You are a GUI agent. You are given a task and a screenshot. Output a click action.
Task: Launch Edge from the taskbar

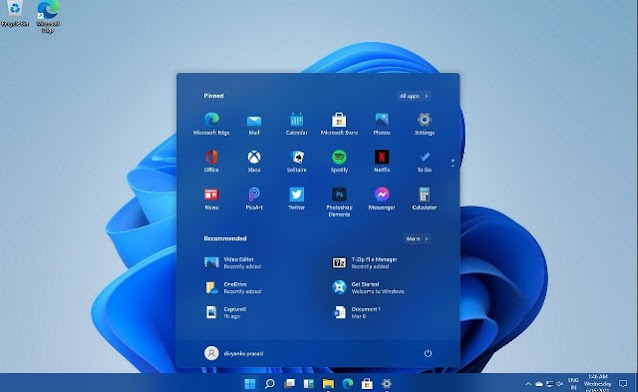coord(348,383)
